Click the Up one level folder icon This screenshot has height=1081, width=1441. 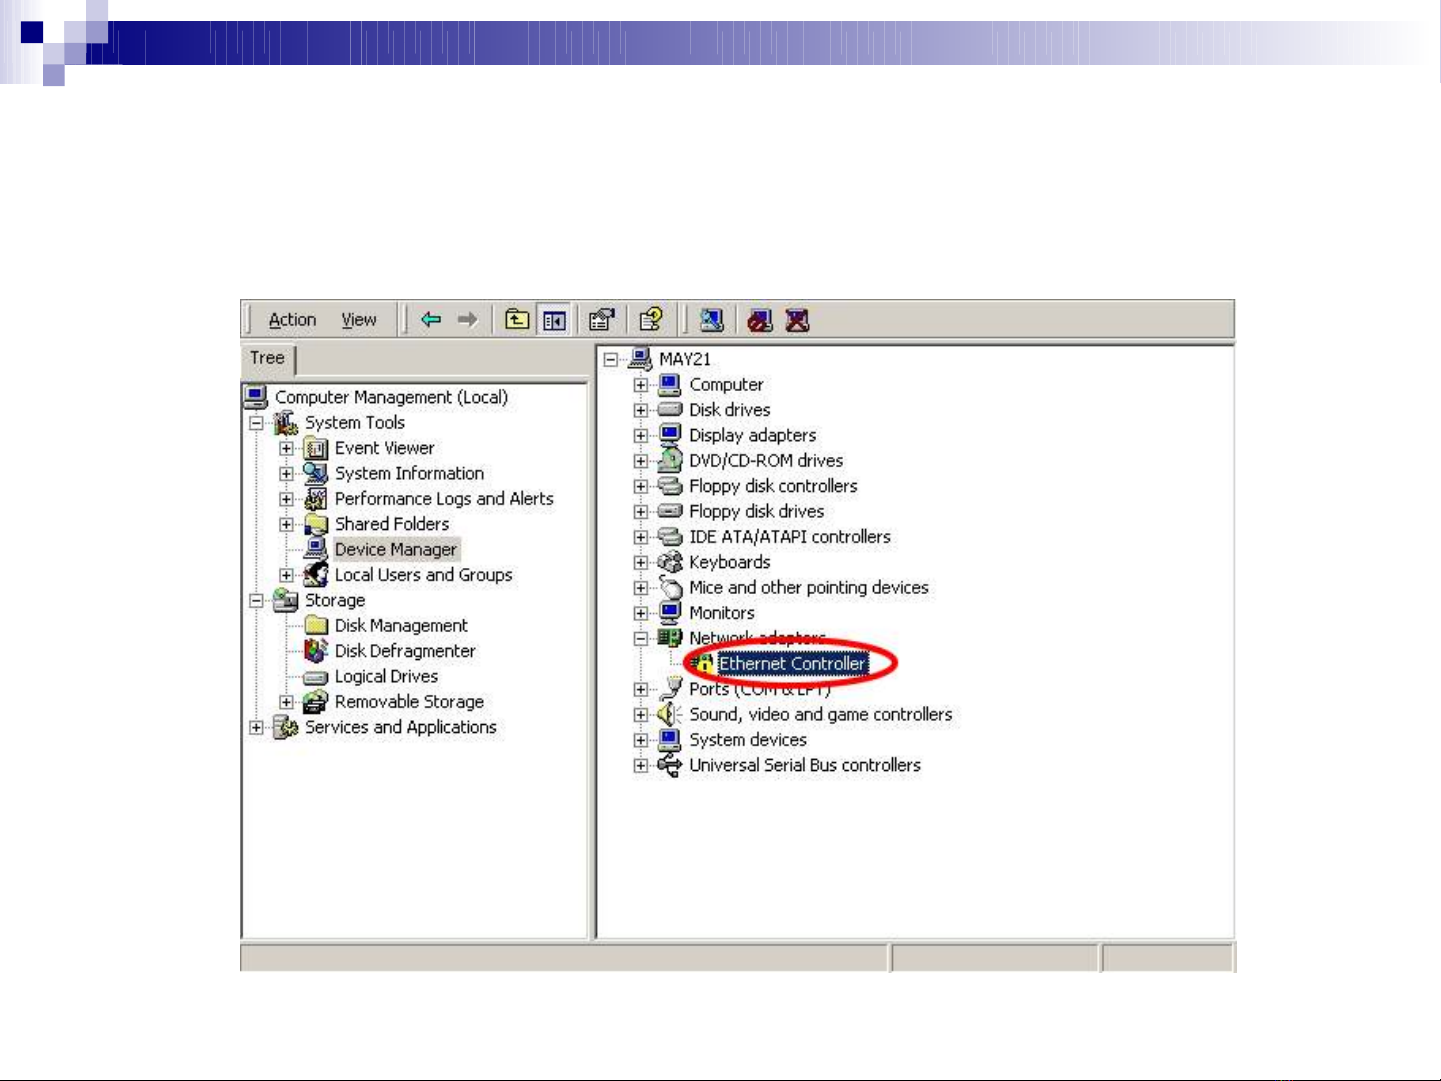[516, 320]
